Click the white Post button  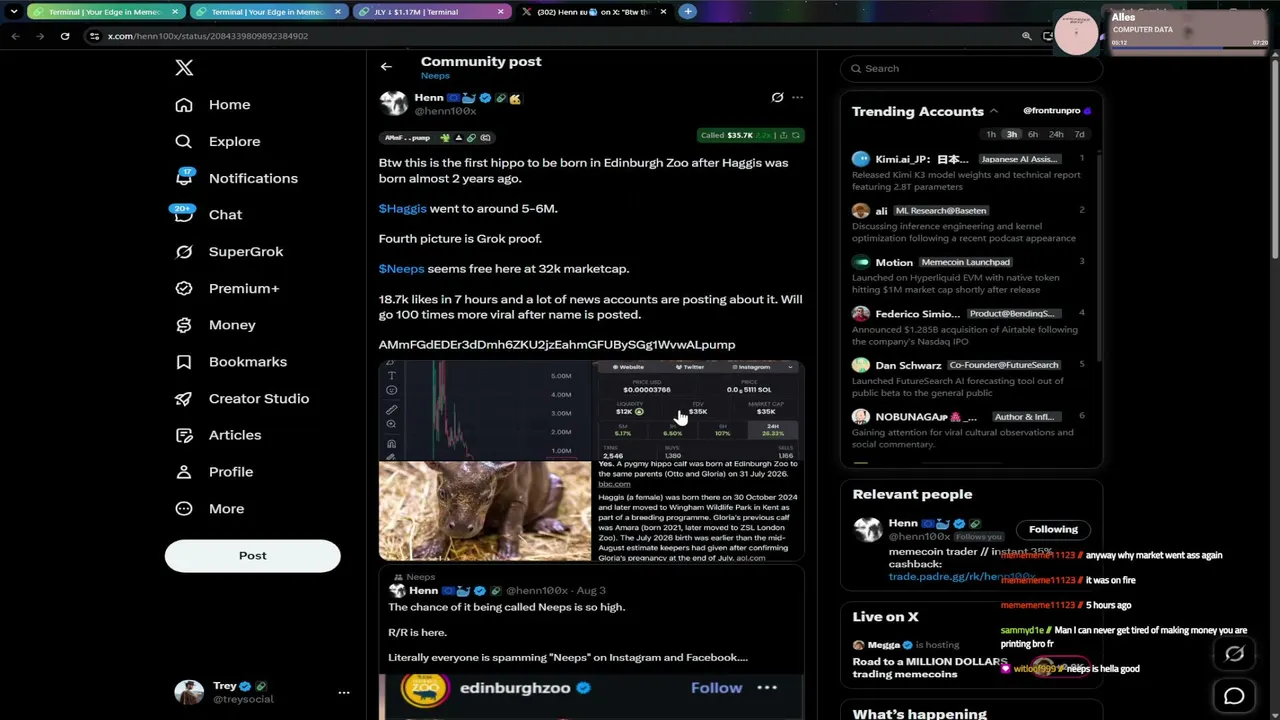253,556
